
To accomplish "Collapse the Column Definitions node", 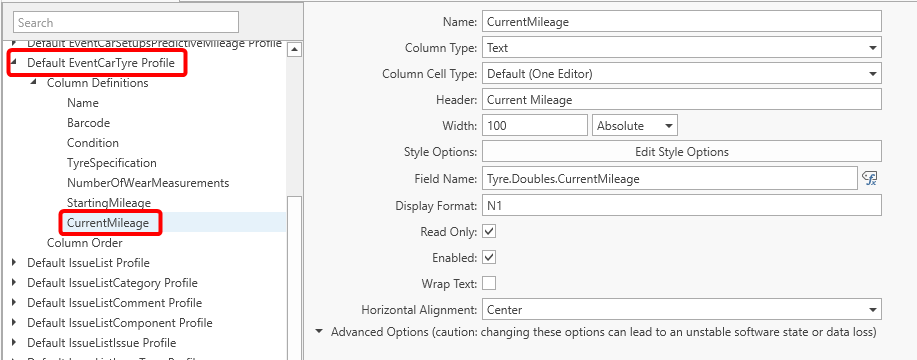I will click(35, 82).
